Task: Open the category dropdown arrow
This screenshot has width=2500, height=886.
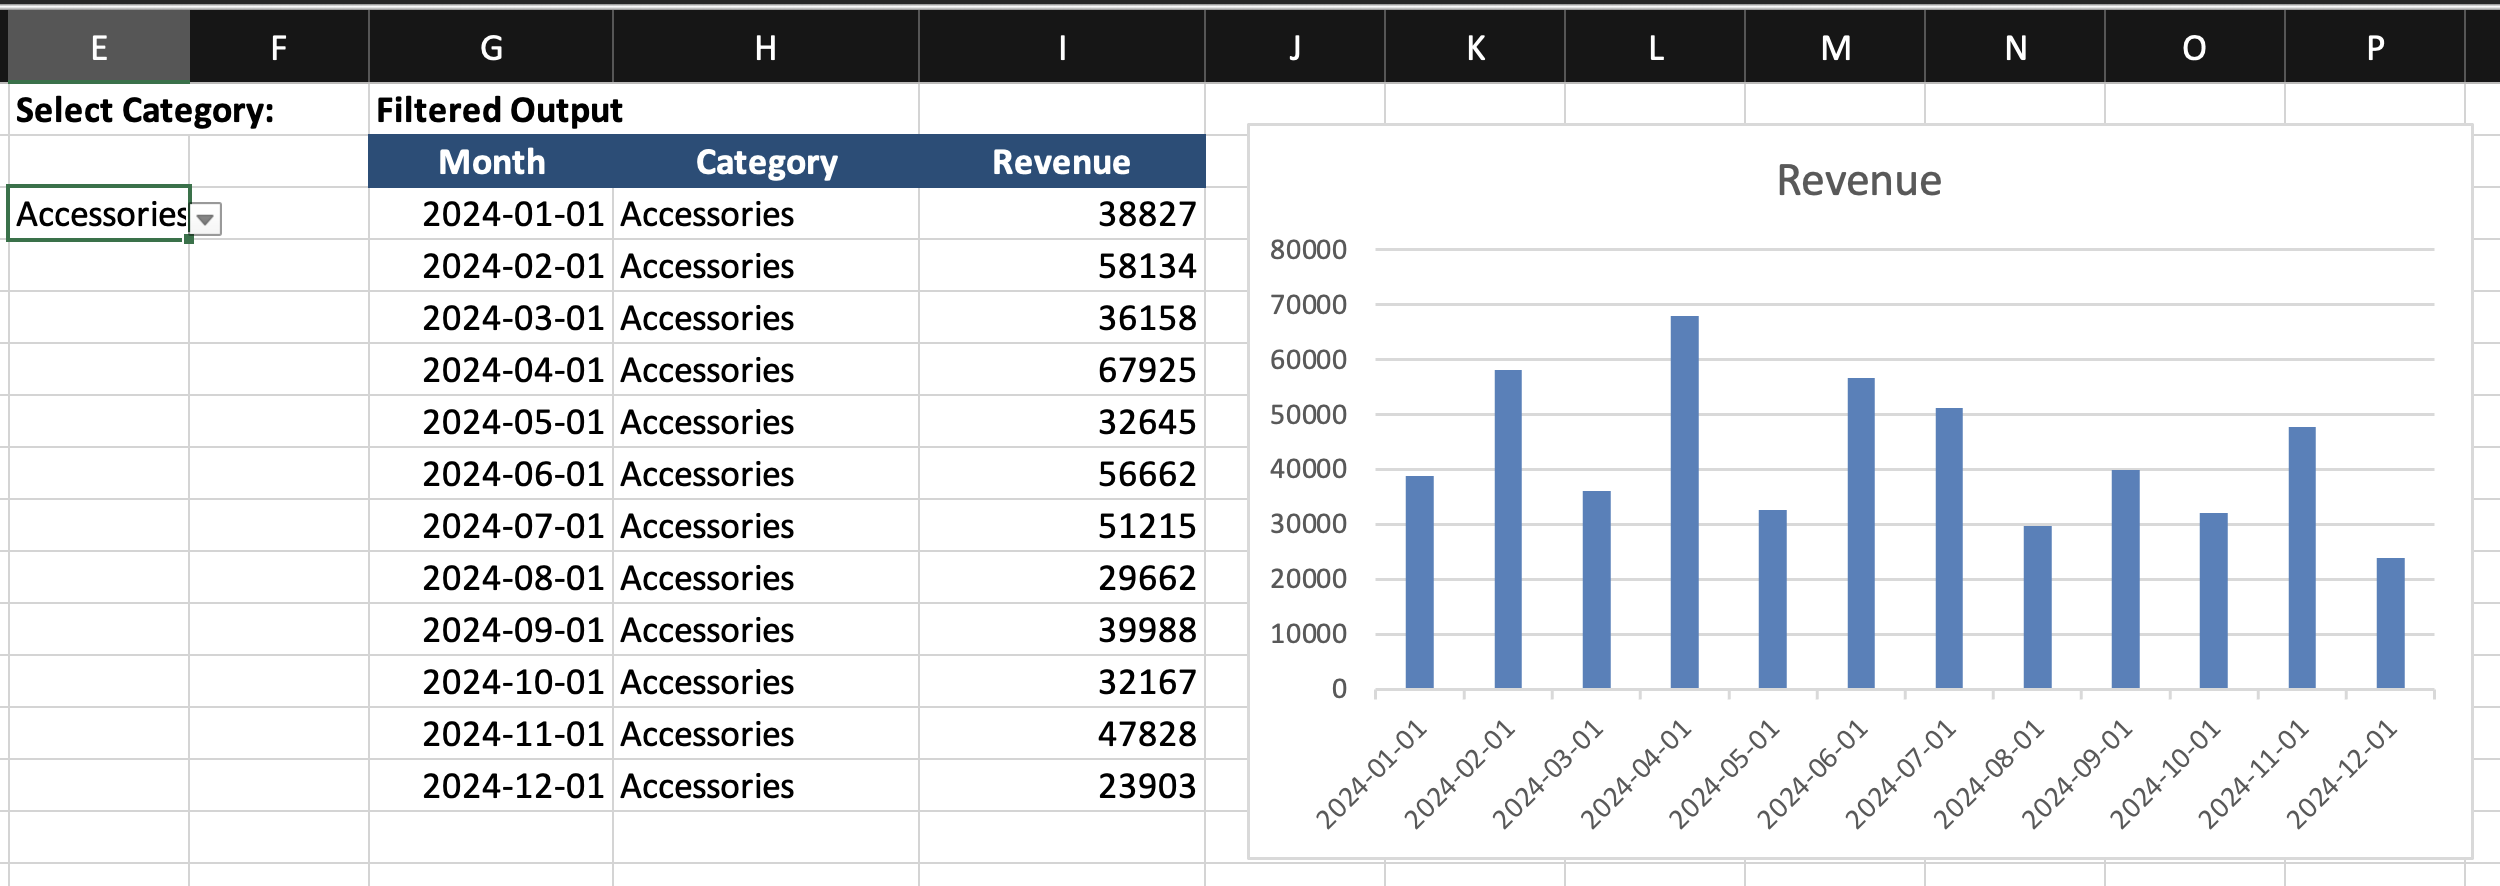Action: click(x=206, y=218)
